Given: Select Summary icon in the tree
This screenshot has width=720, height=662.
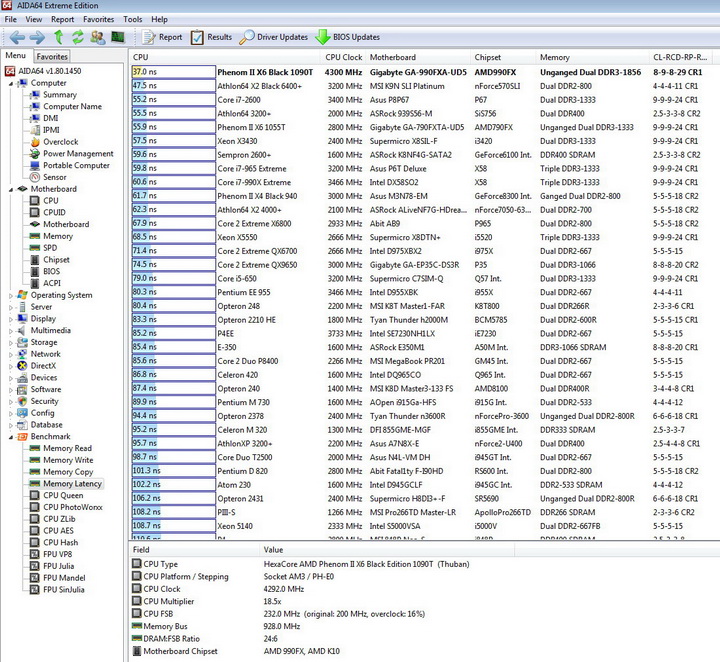Looking at the screenshot, I should pyautogui.click(x=34, y=95).
